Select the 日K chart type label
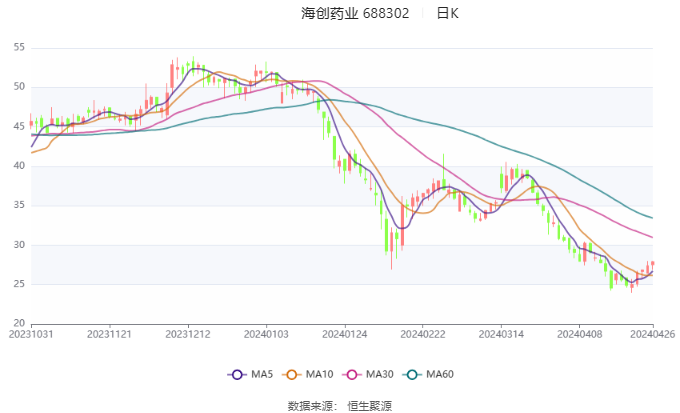 click(448, 13)
